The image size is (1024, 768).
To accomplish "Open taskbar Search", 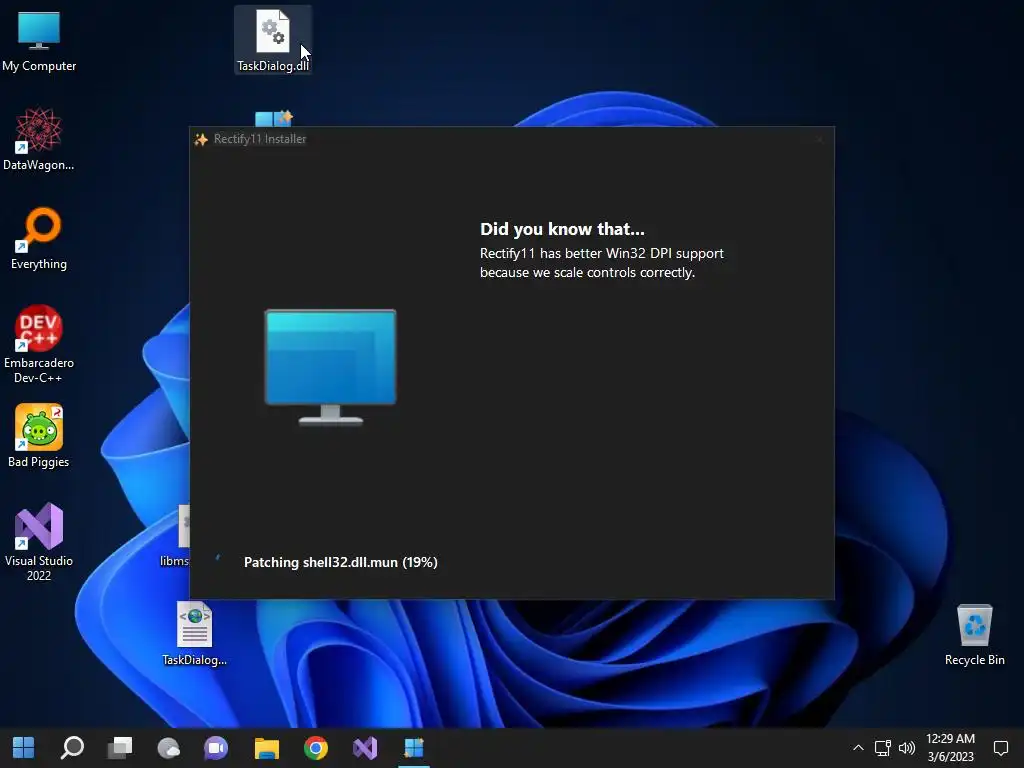I will (72, 748).
